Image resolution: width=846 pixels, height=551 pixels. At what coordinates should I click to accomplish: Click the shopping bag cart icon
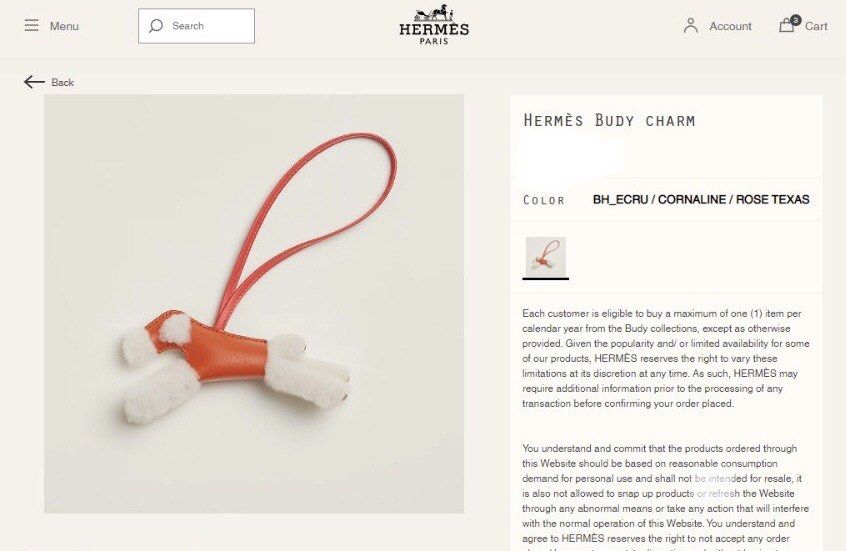point(786,25)
